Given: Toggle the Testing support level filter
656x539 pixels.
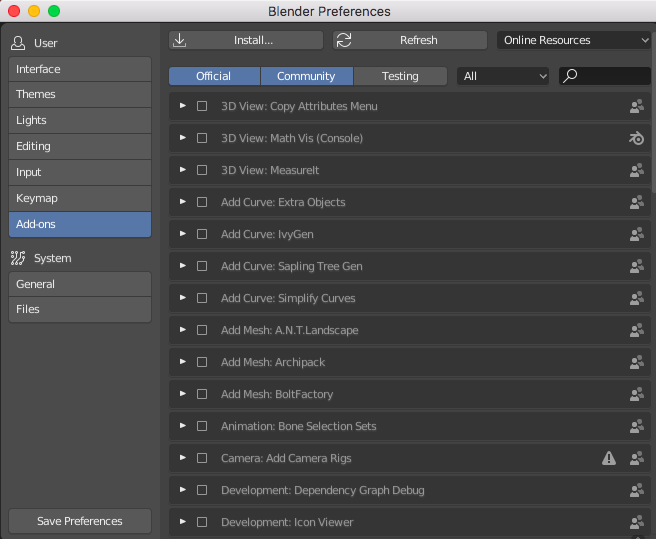Looking at the screenshot, I should [x=400, y=76].
